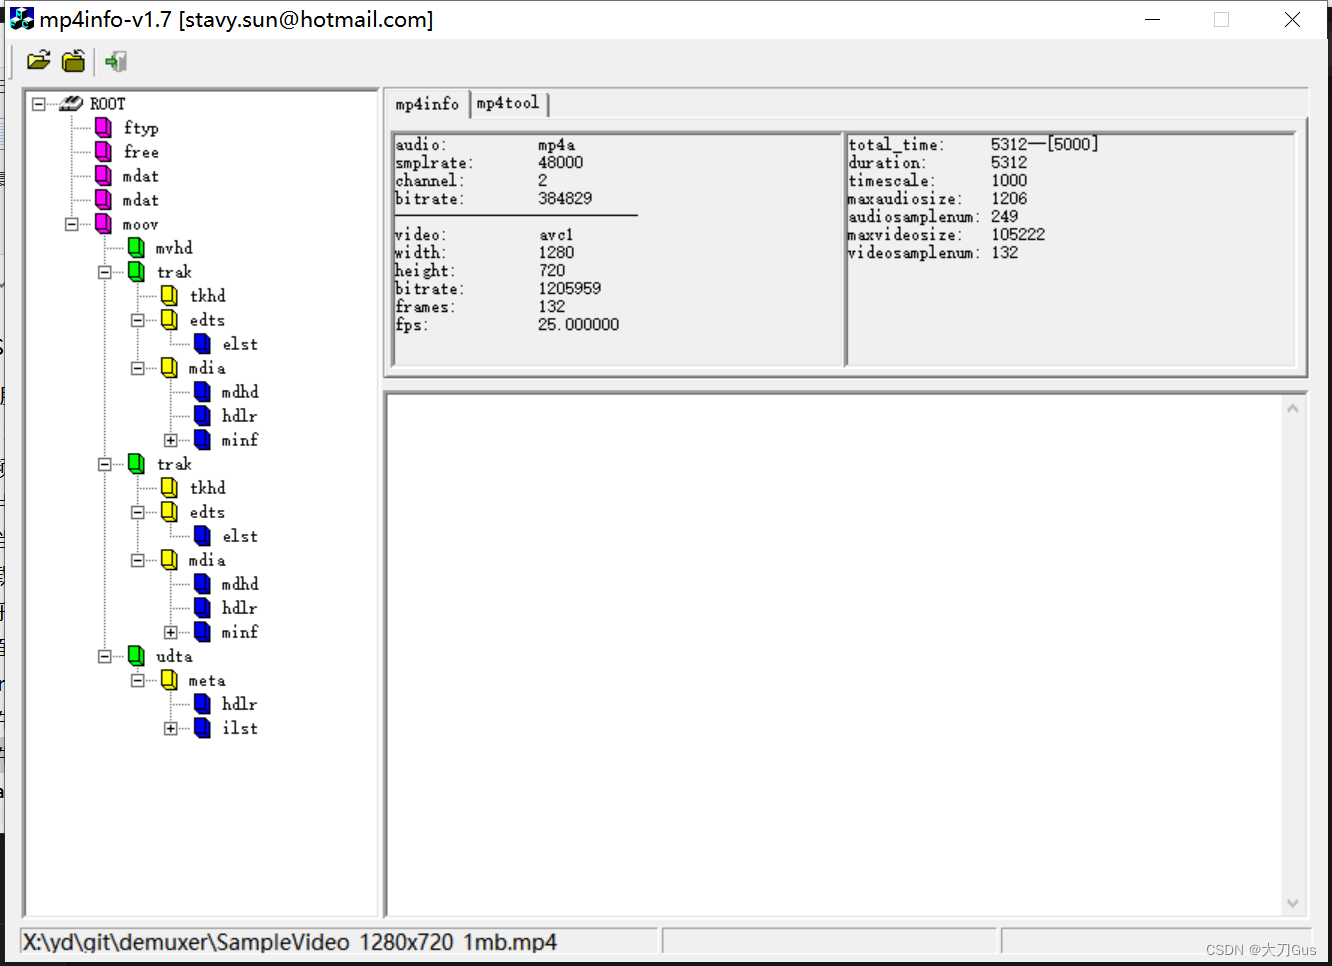The image size is (1332, 966).
Task: Click the green icon beside mvhd
Action: tap(136, 247)
